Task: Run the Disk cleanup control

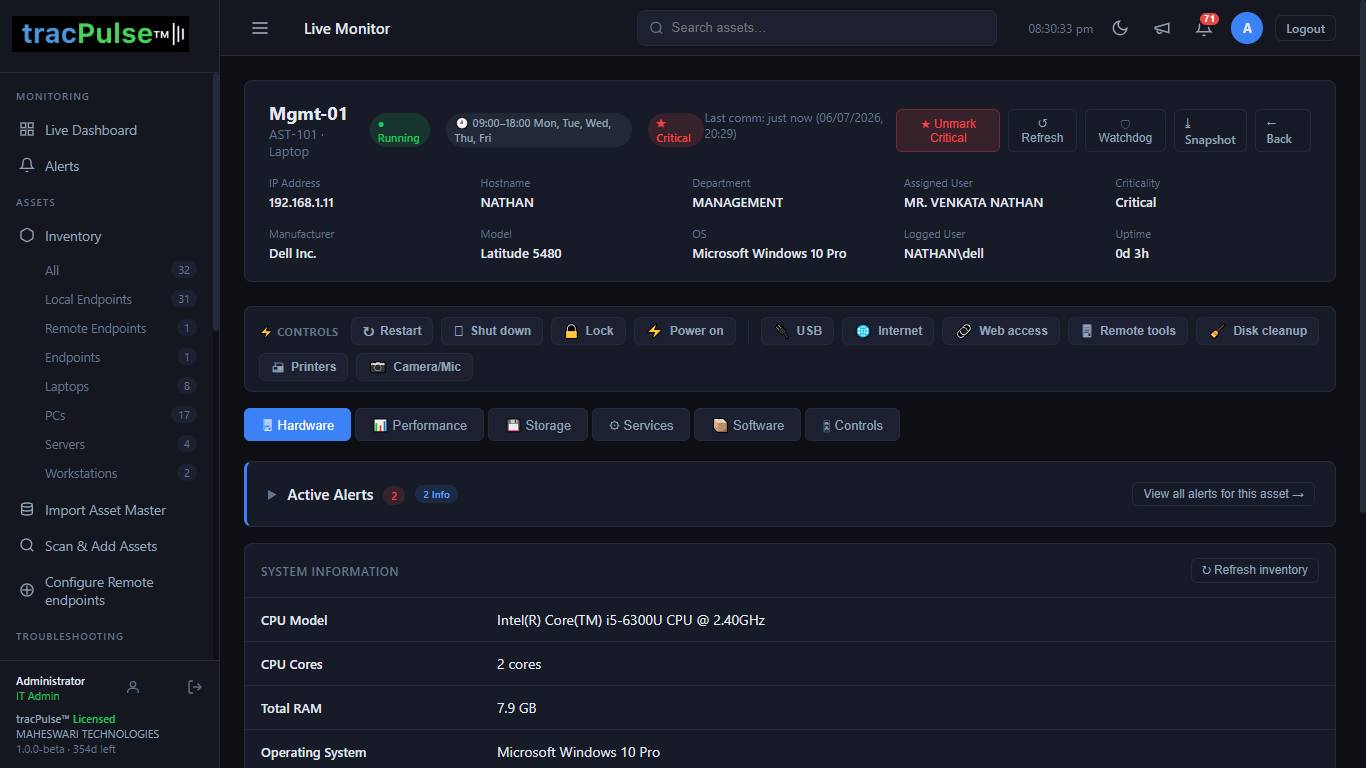Action: pos(1257,331)
